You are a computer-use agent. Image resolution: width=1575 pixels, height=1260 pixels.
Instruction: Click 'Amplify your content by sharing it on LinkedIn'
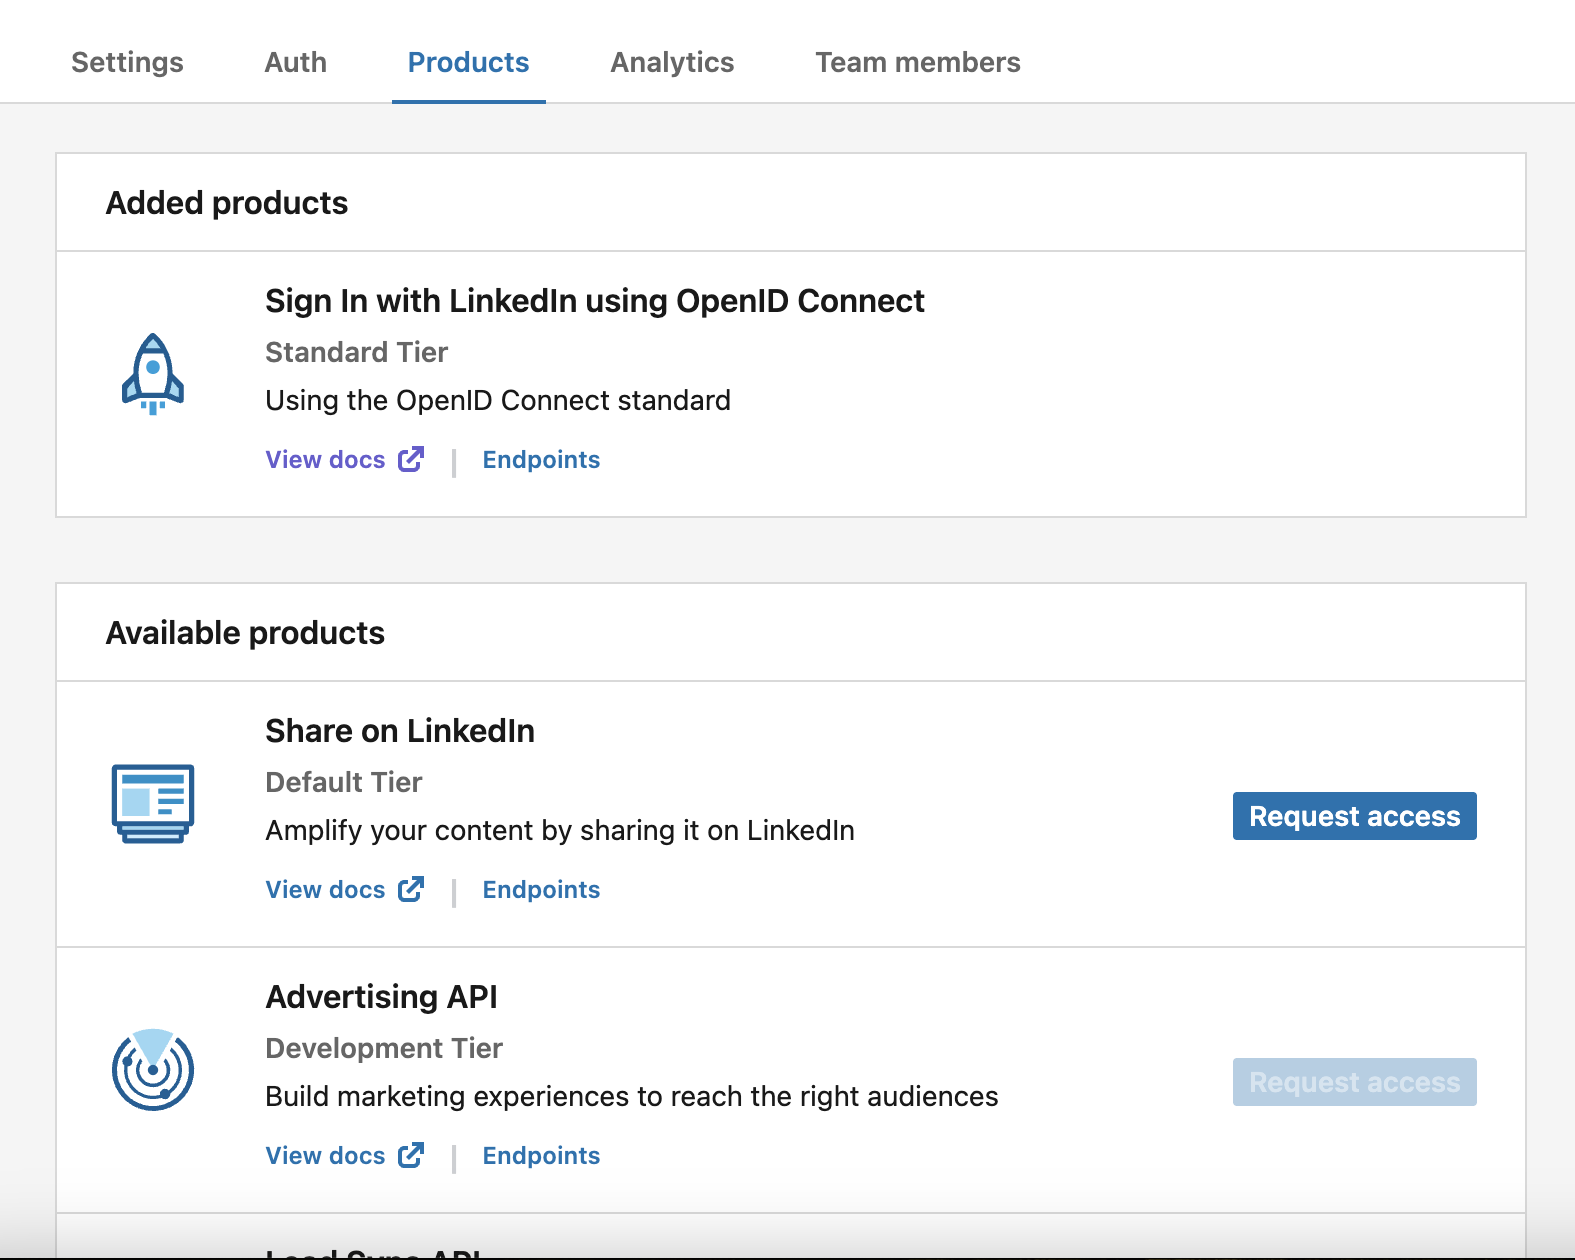tap(560, 830)
